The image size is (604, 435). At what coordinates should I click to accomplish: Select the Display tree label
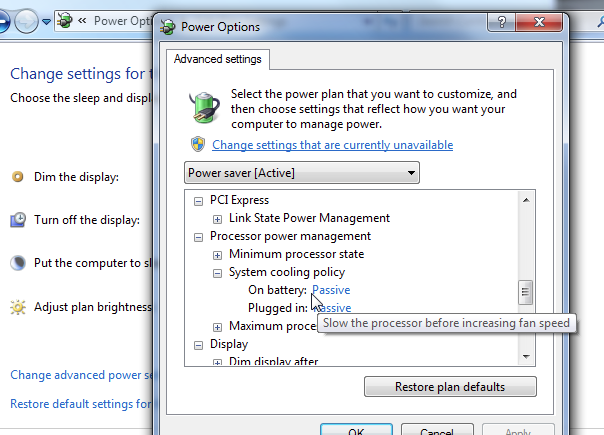click(229, 344)
